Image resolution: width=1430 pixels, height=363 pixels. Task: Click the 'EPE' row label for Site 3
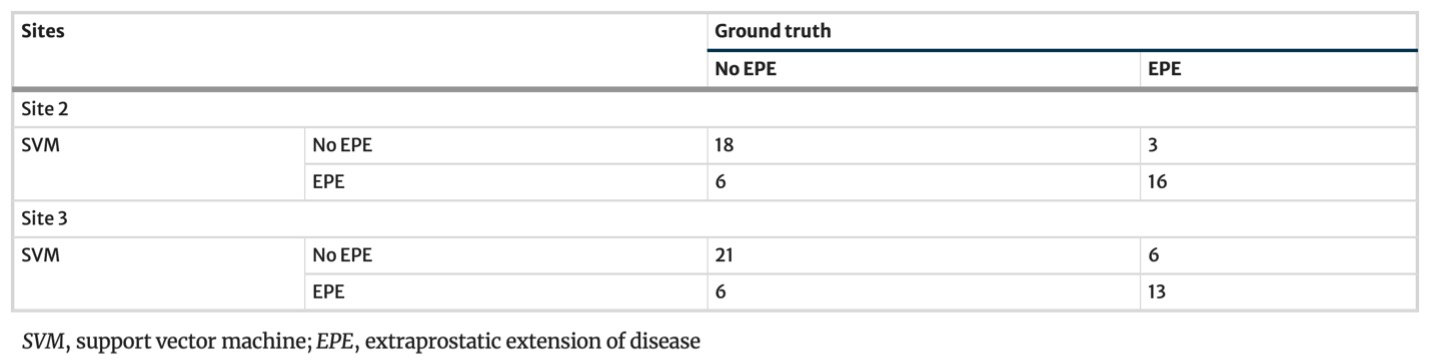504,291
